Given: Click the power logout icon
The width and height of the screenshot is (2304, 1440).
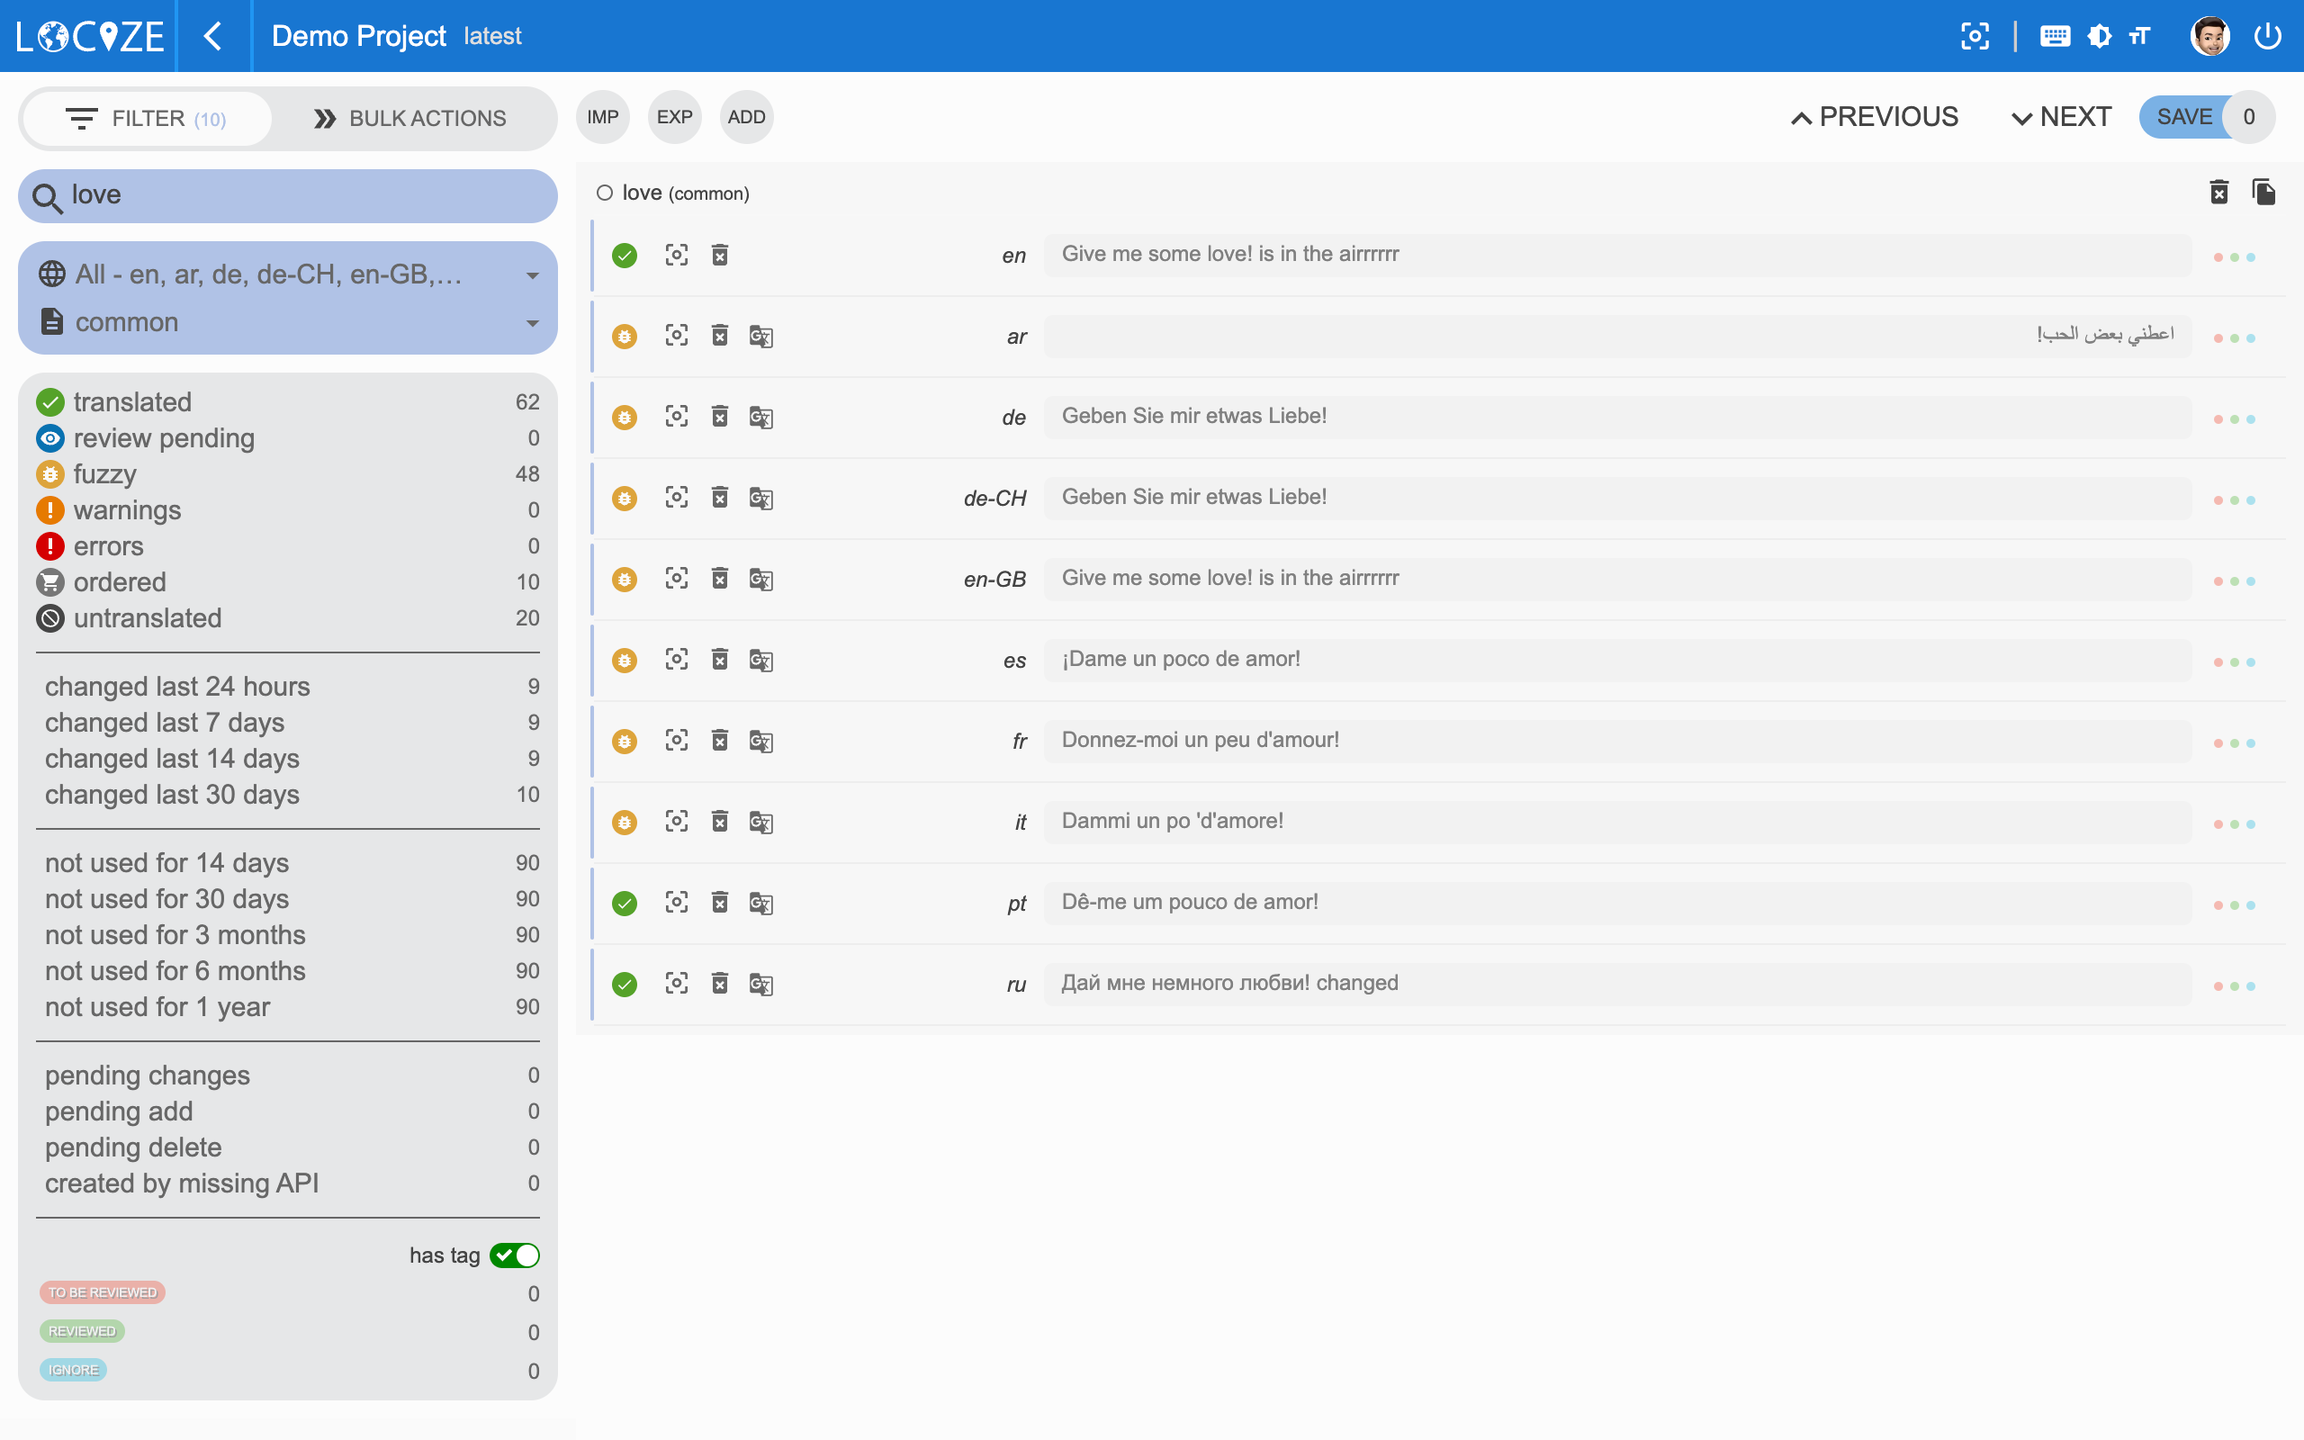Looking at the screenshot, I should click(2267, 36).
